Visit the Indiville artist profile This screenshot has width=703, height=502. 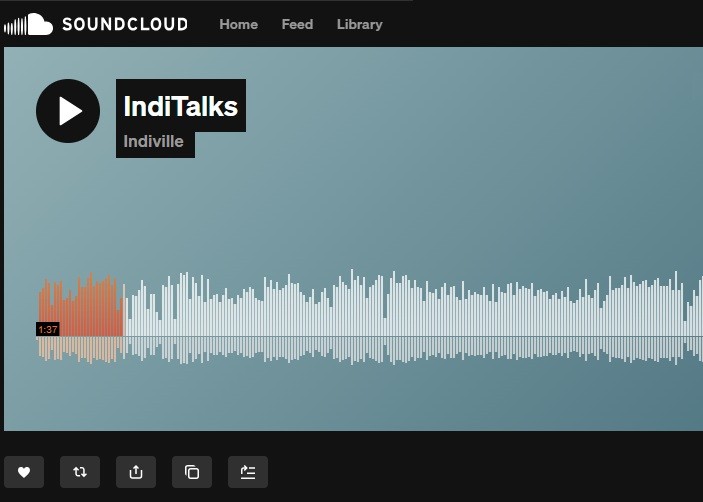[153, 142]
